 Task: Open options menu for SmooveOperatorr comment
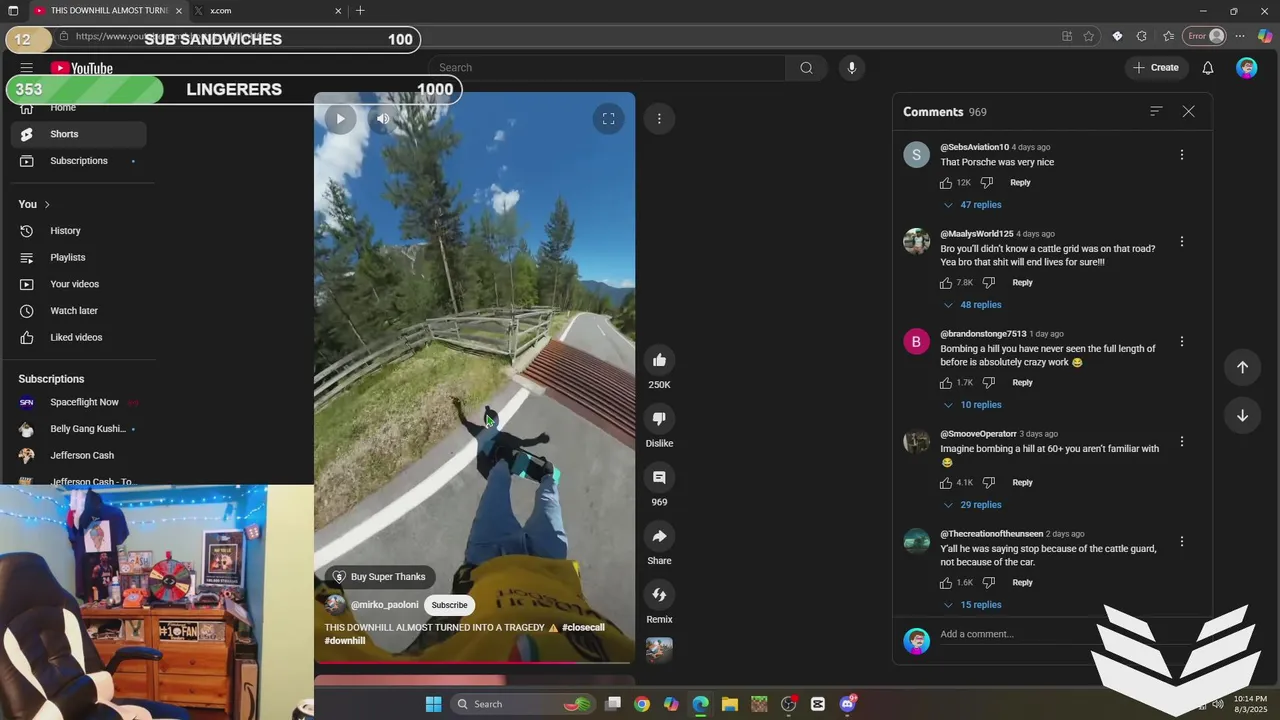coord(1182,442)
